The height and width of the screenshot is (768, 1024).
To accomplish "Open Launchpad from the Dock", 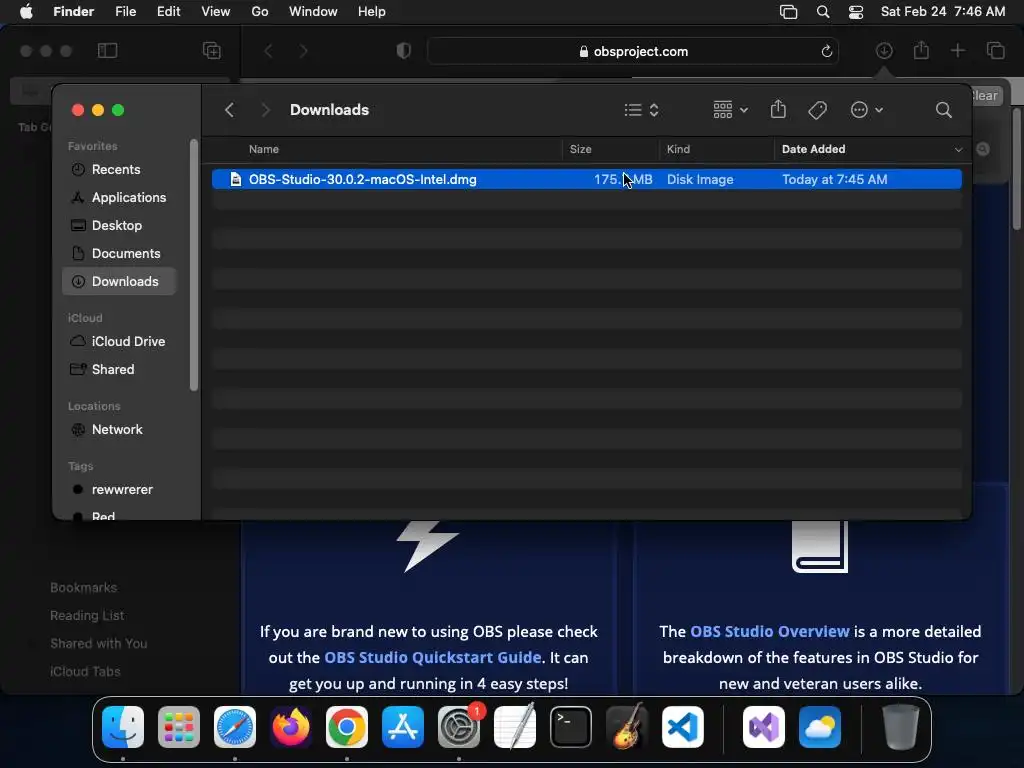I will coord(179,727).
